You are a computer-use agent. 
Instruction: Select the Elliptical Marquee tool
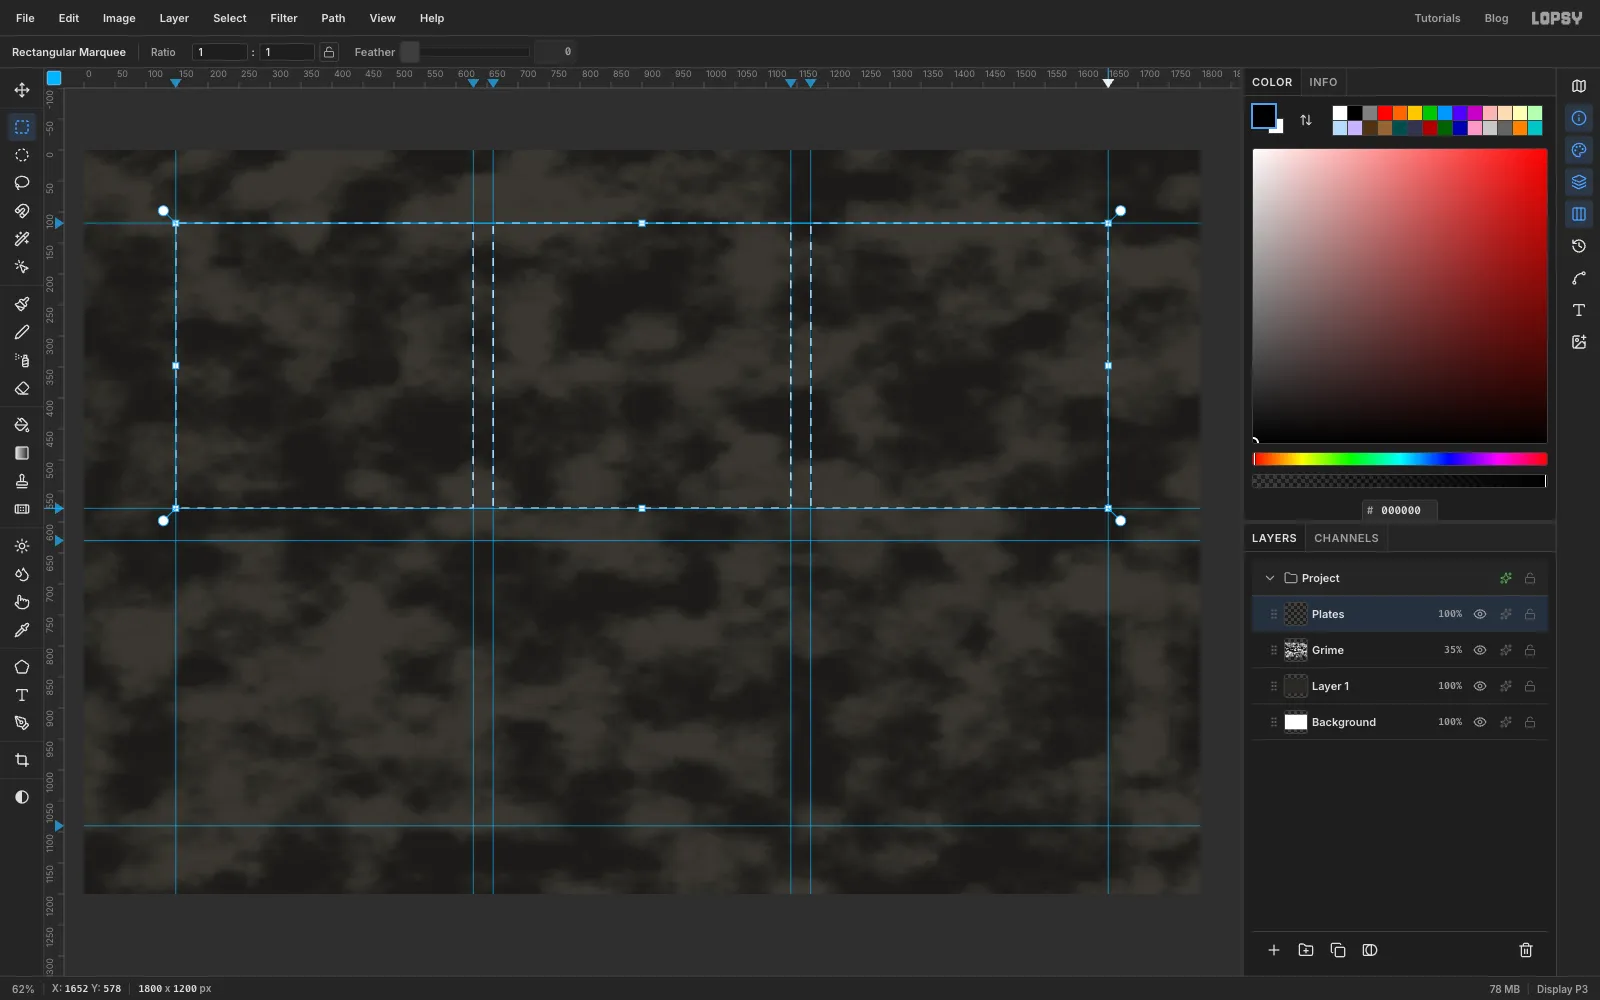click(x=22, y=155)
